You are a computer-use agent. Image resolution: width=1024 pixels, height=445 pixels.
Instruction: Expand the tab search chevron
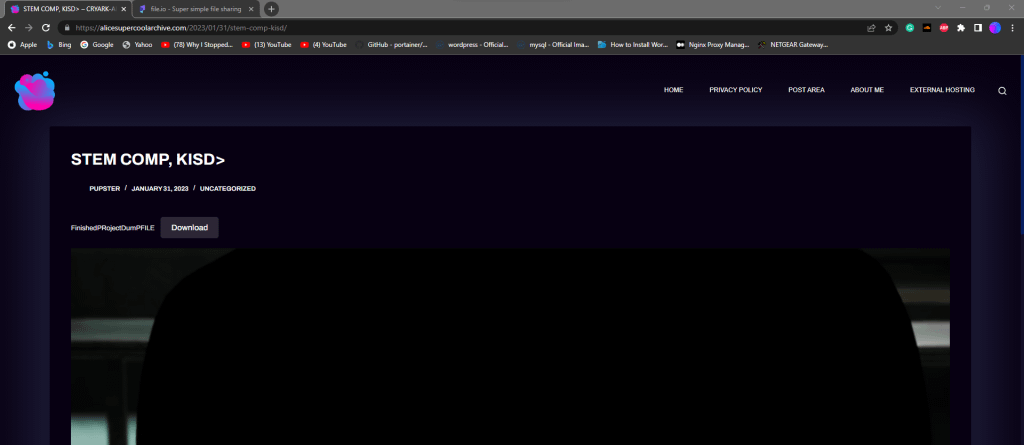937,8
